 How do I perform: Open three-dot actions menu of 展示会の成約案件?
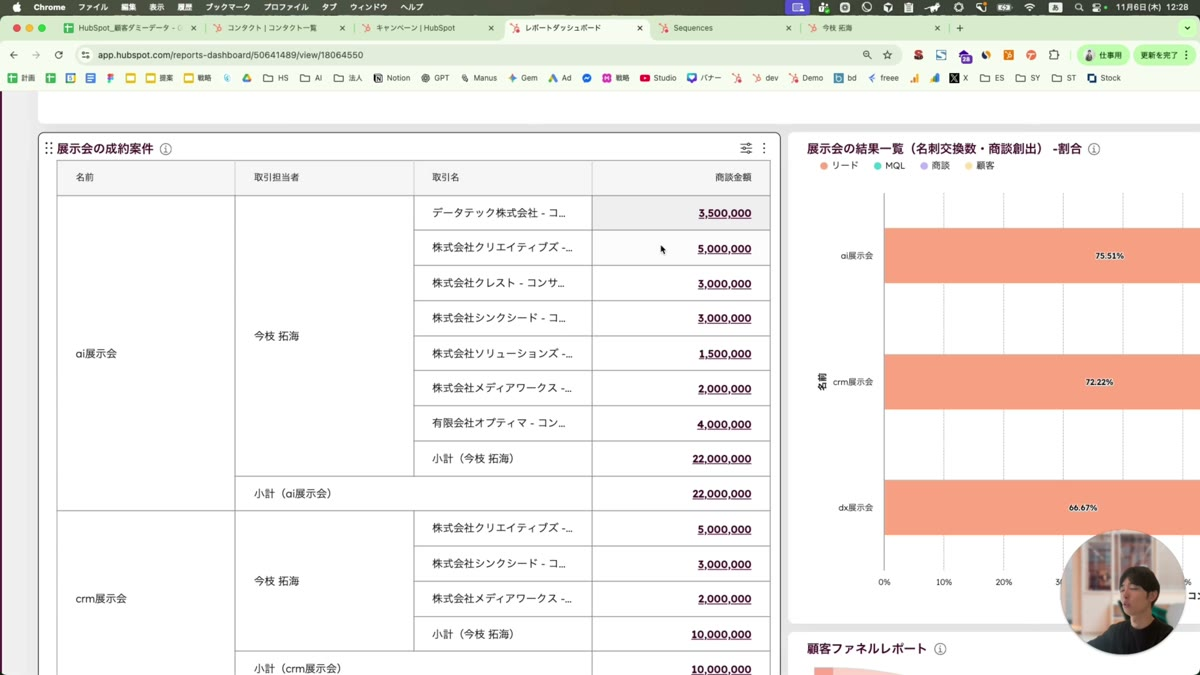764,148
